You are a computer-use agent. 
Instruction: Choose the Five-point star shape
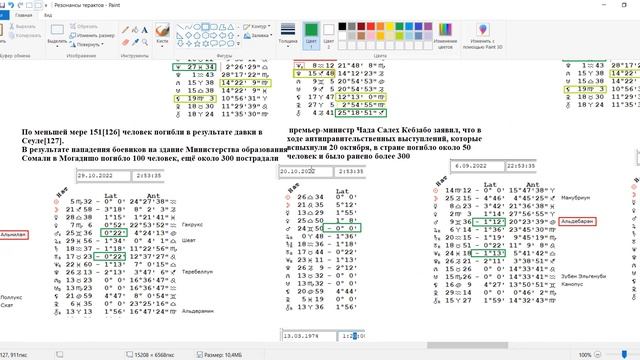197,44
